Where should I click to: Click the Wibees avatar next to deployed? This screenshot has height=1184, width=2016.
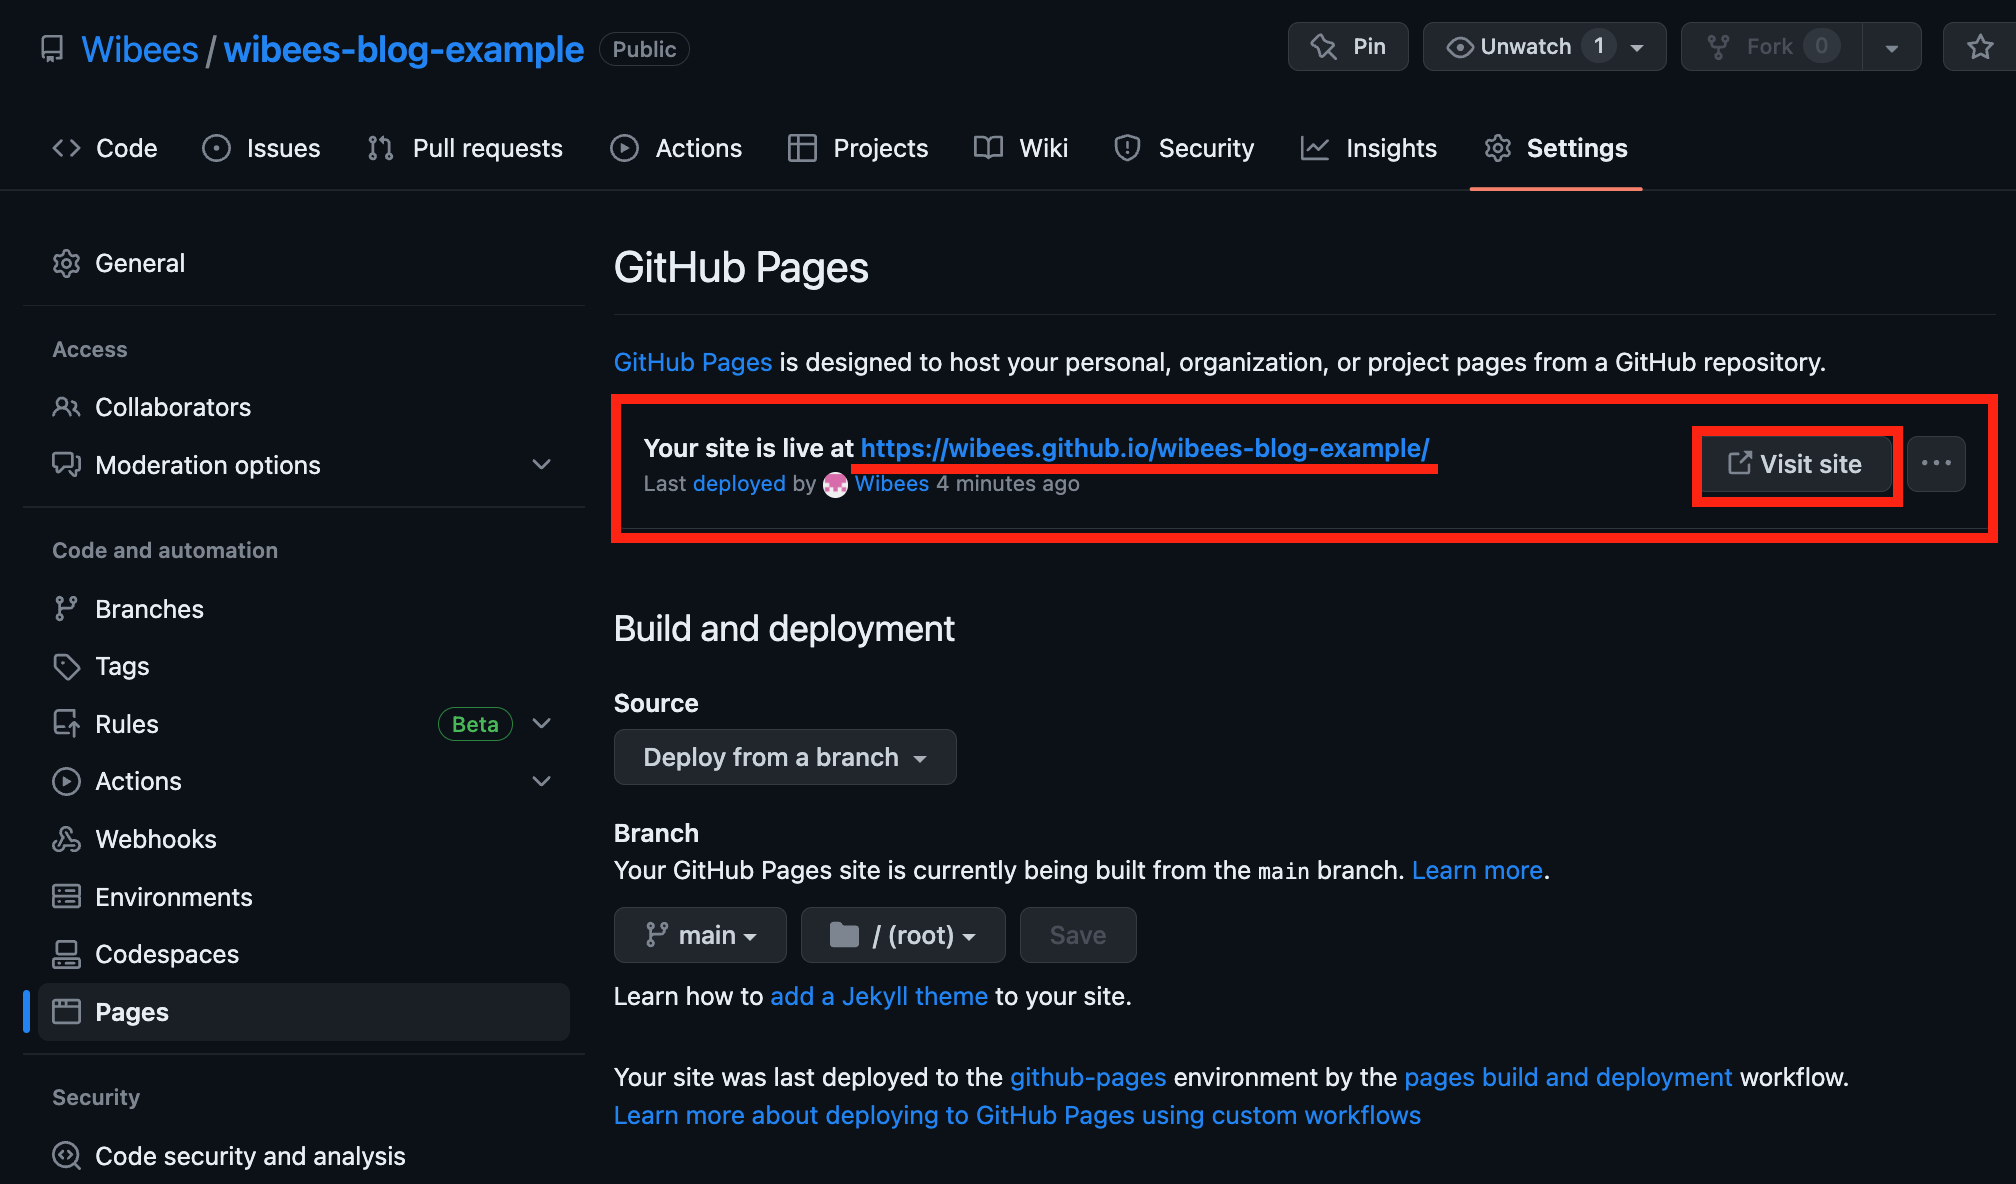point(835,485)
